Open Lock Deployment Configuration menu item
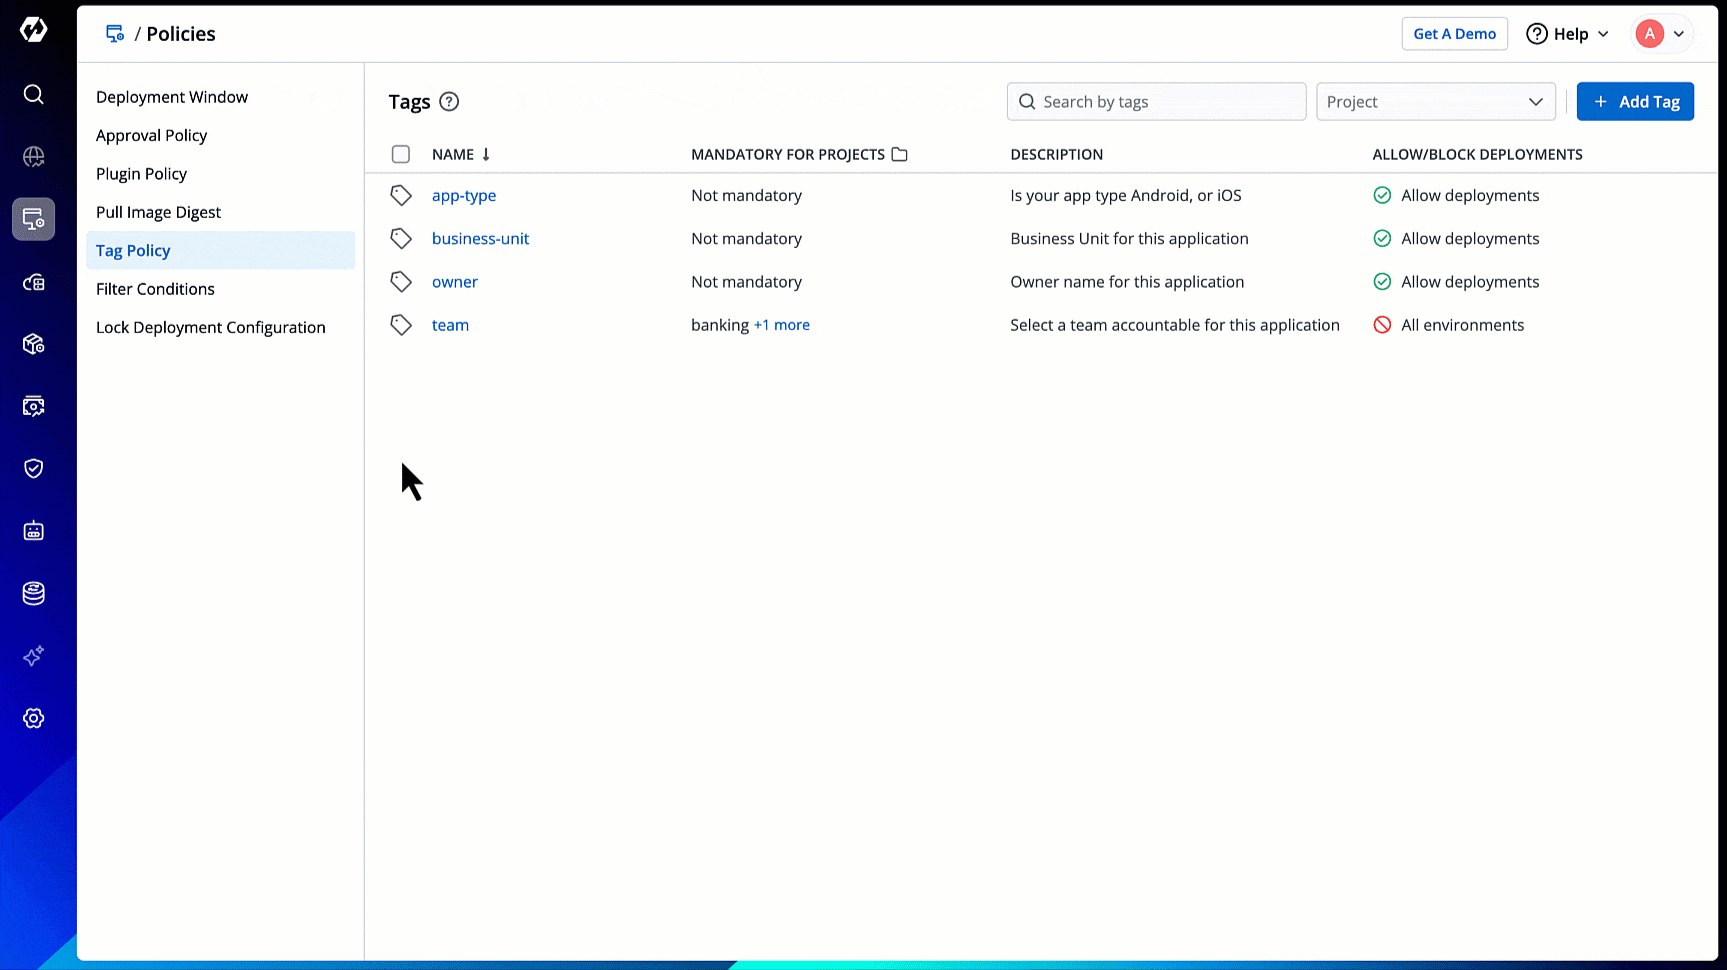 click(x=210, y=327)
